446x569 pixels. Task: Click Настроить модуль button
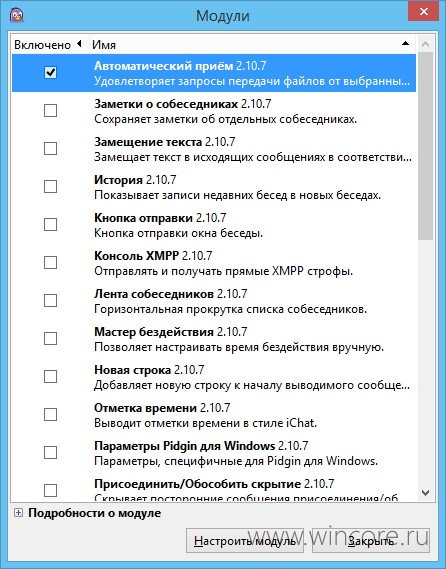tap(245, 541)
